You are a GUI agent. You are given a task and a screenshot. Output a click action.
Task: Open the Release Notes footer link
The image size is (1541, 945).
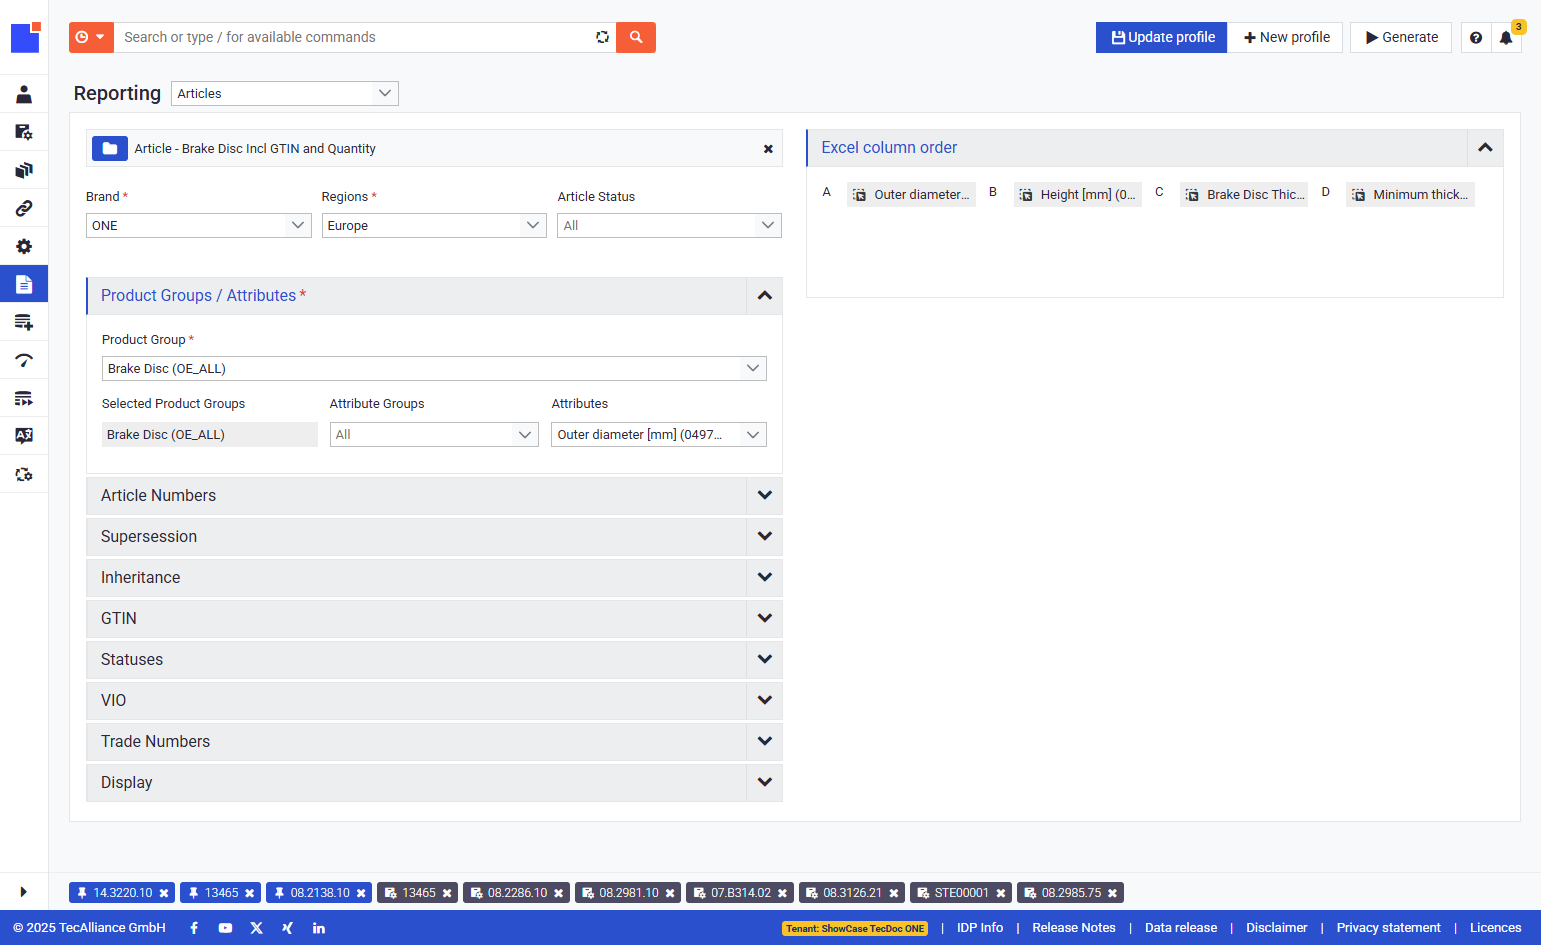1074,928
